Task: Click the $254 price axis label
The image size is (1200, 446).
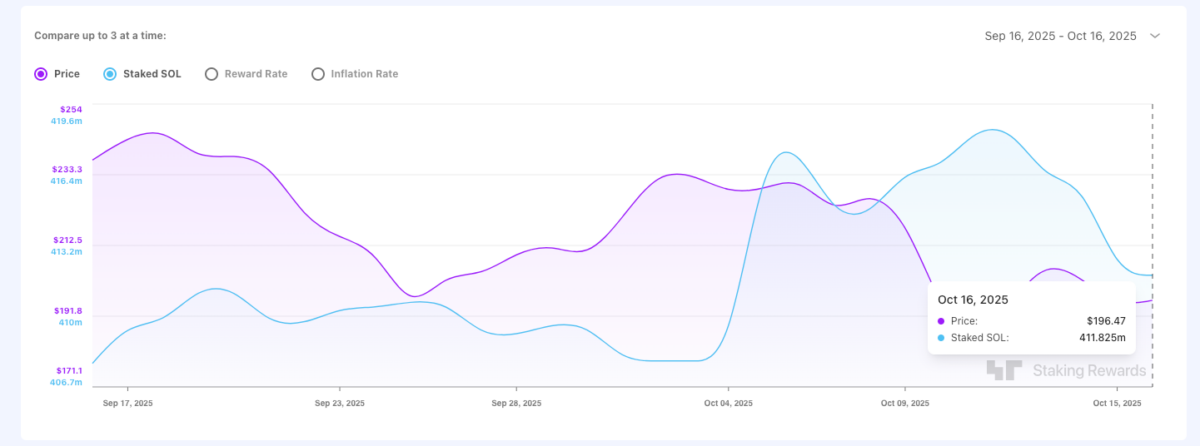Action: (73, 108)
